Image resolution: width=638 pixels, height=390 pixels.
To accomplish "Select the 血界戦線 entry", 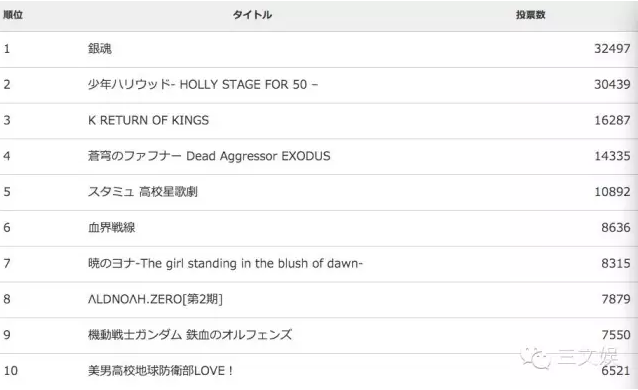I will tap(111, 227).
